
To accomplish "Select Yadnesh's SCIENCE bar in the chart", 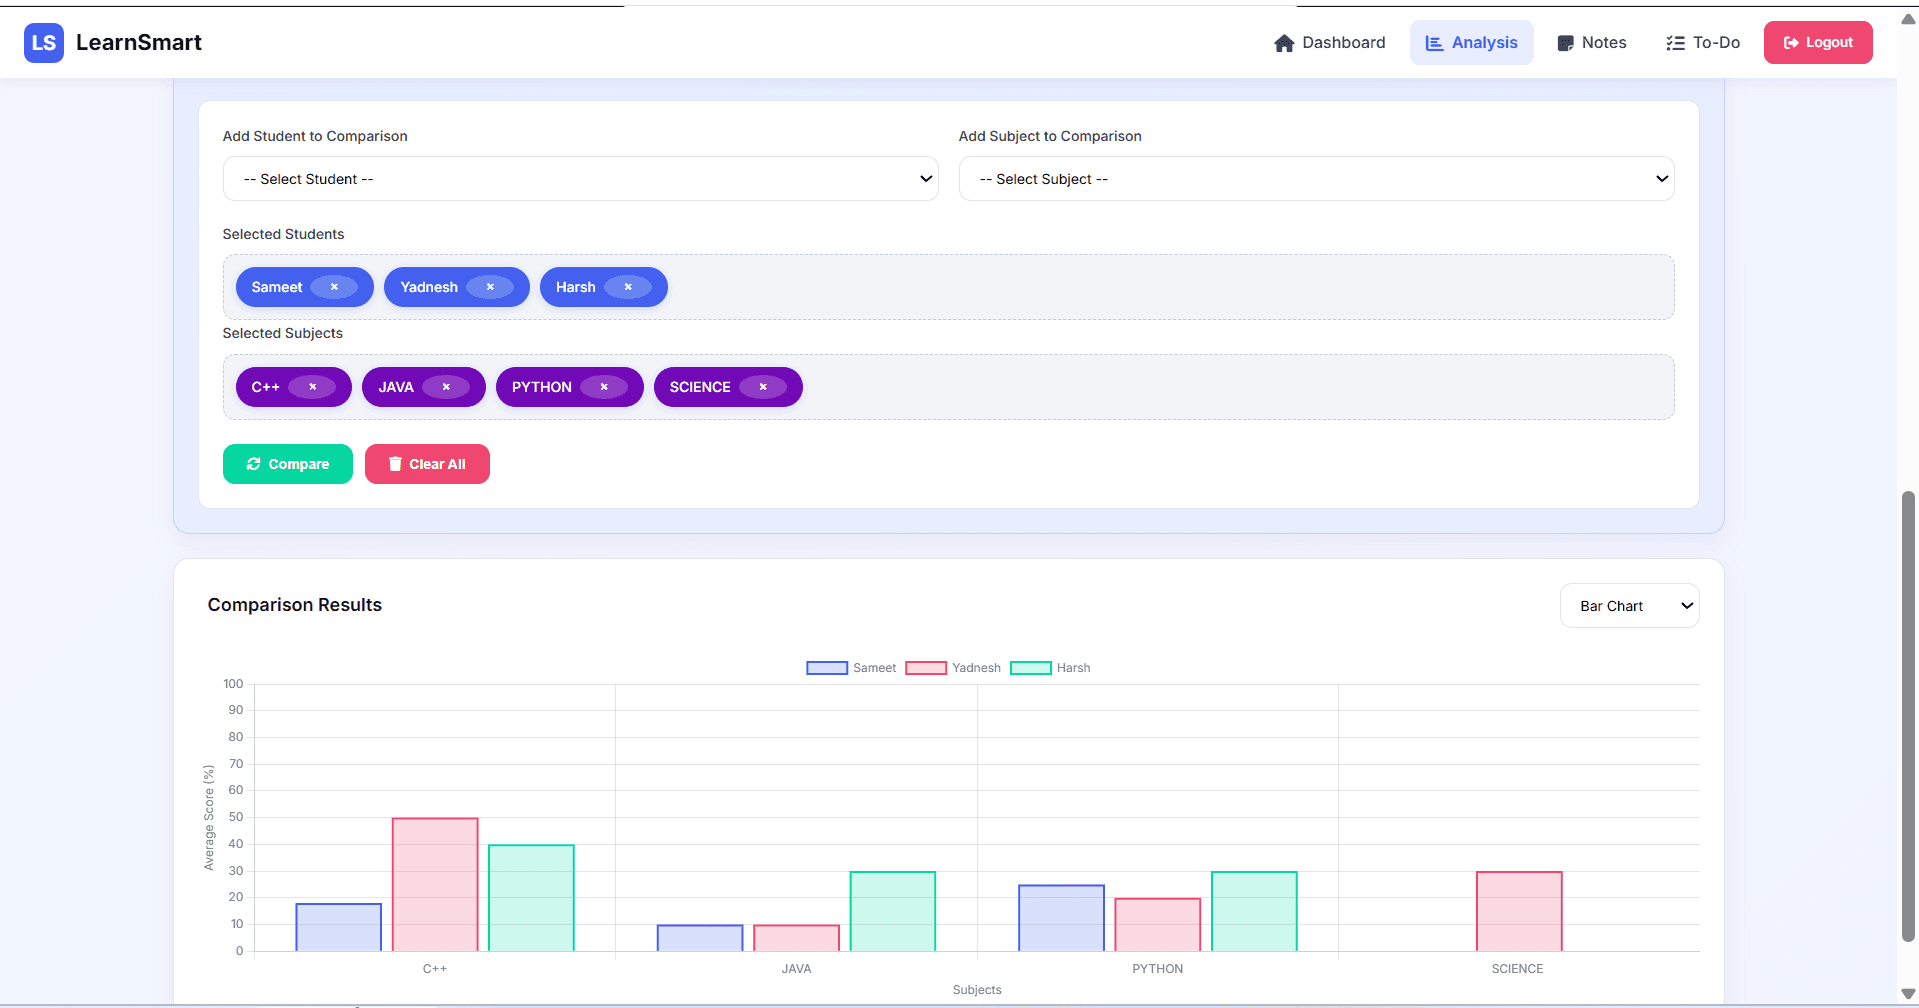I will [x=1519, y=911].
